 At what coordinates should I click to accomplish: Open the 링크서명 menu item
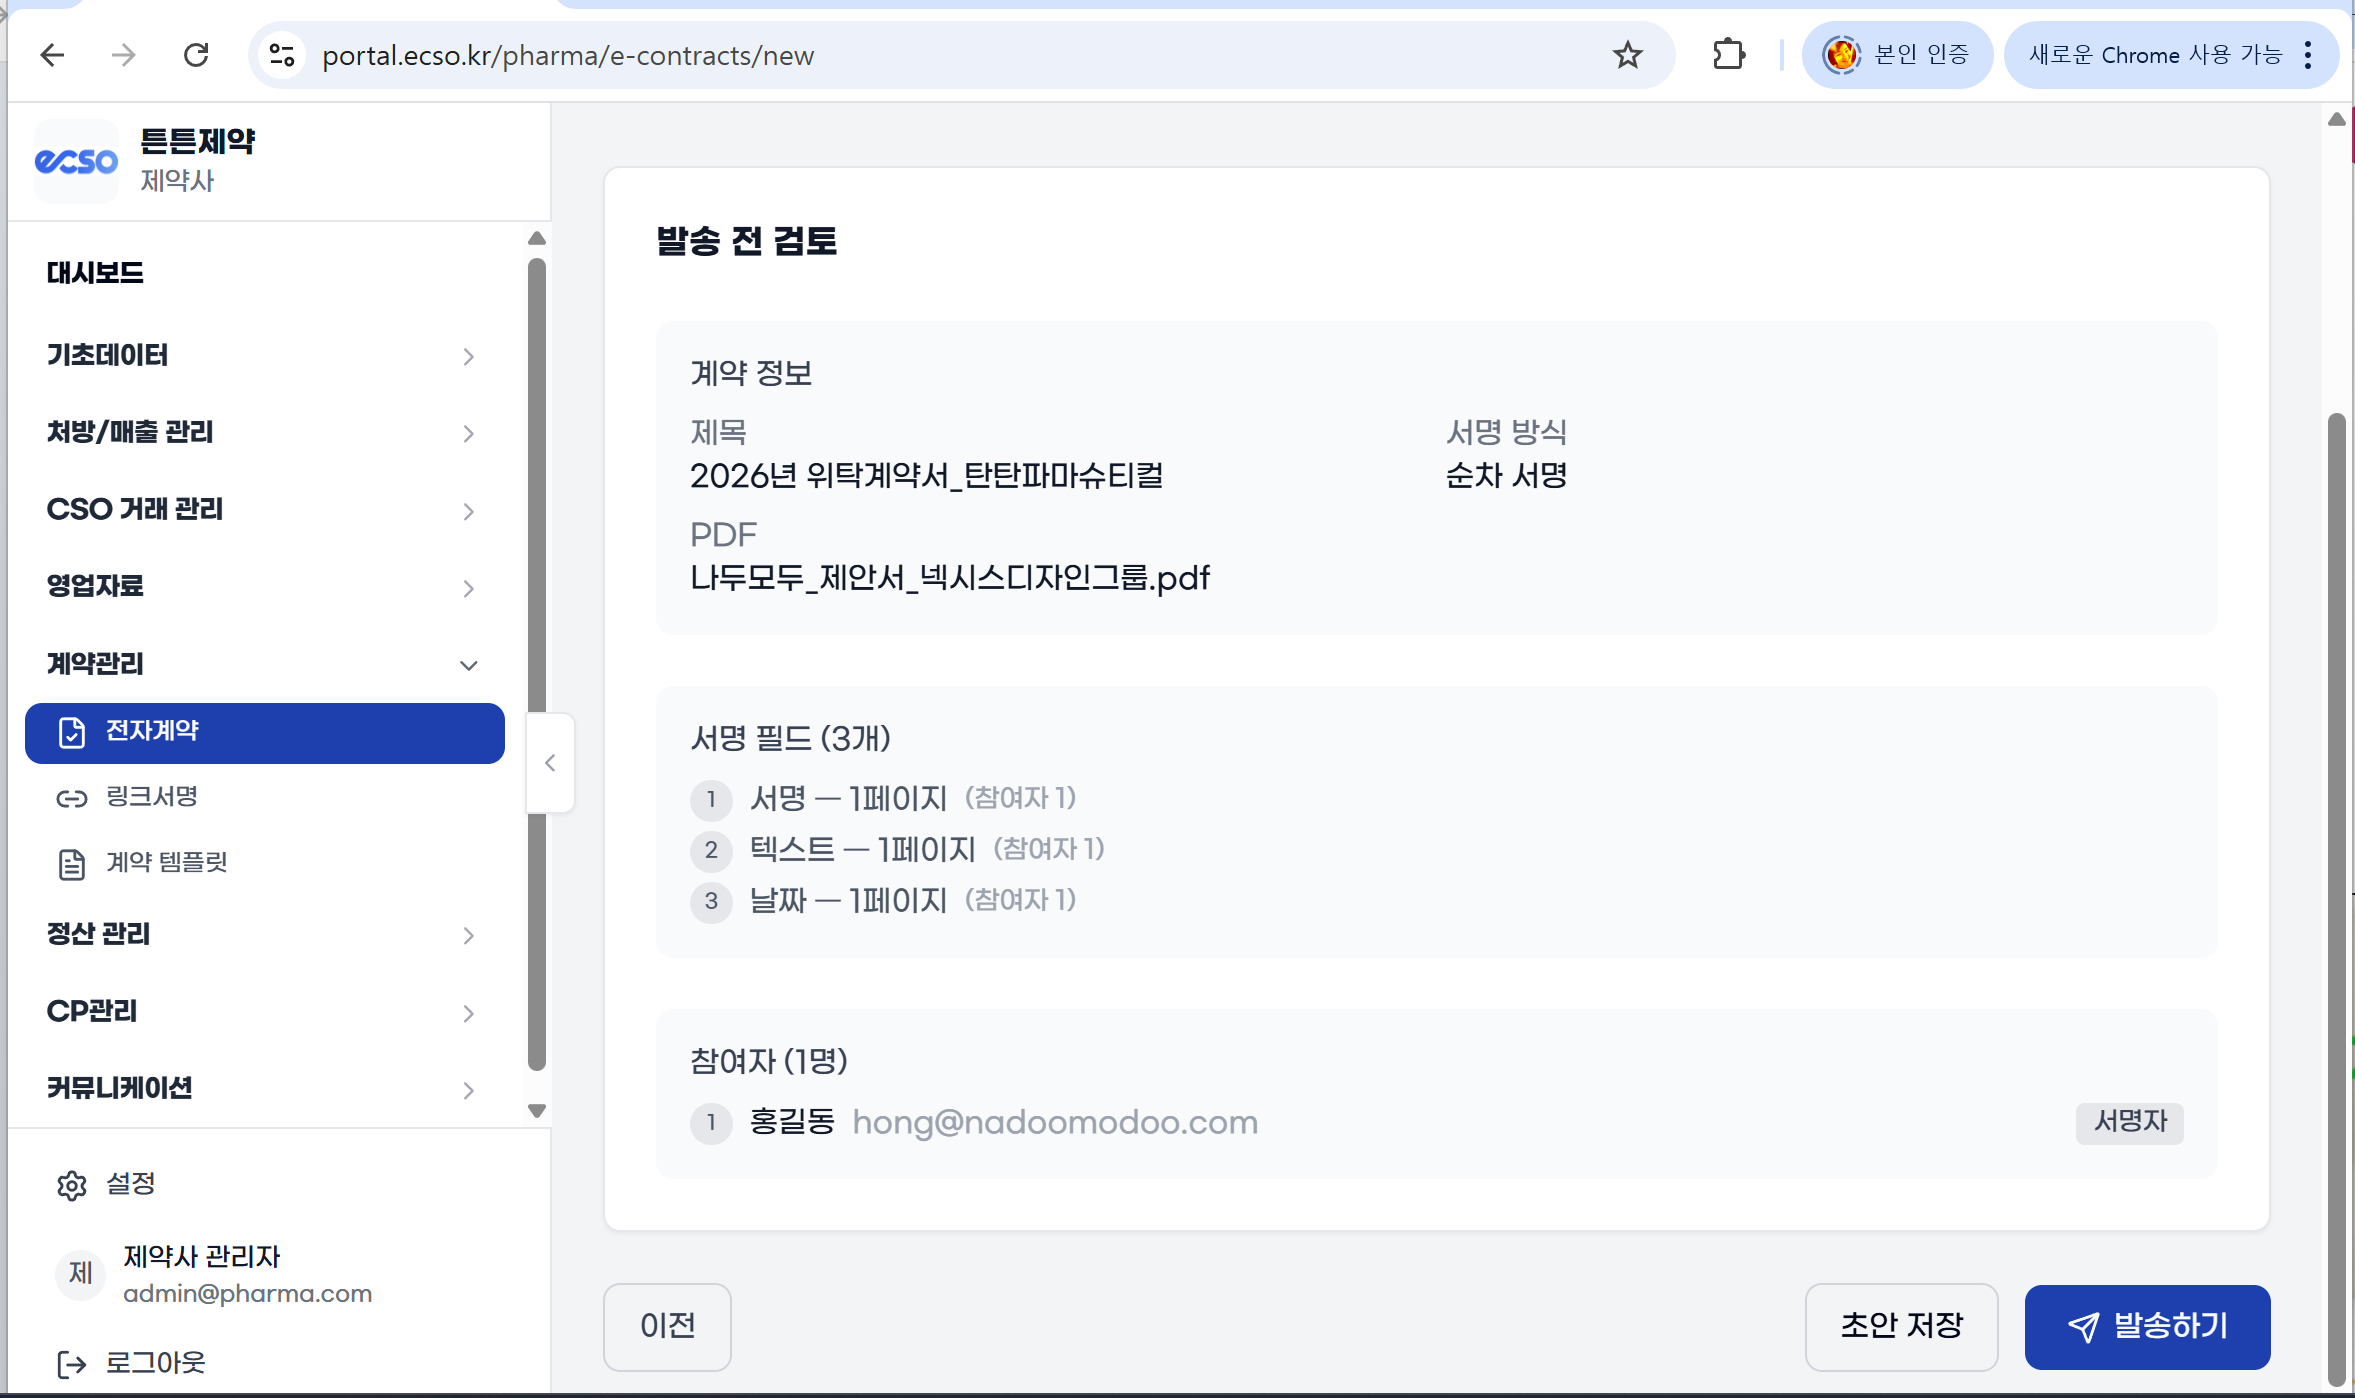151,797
